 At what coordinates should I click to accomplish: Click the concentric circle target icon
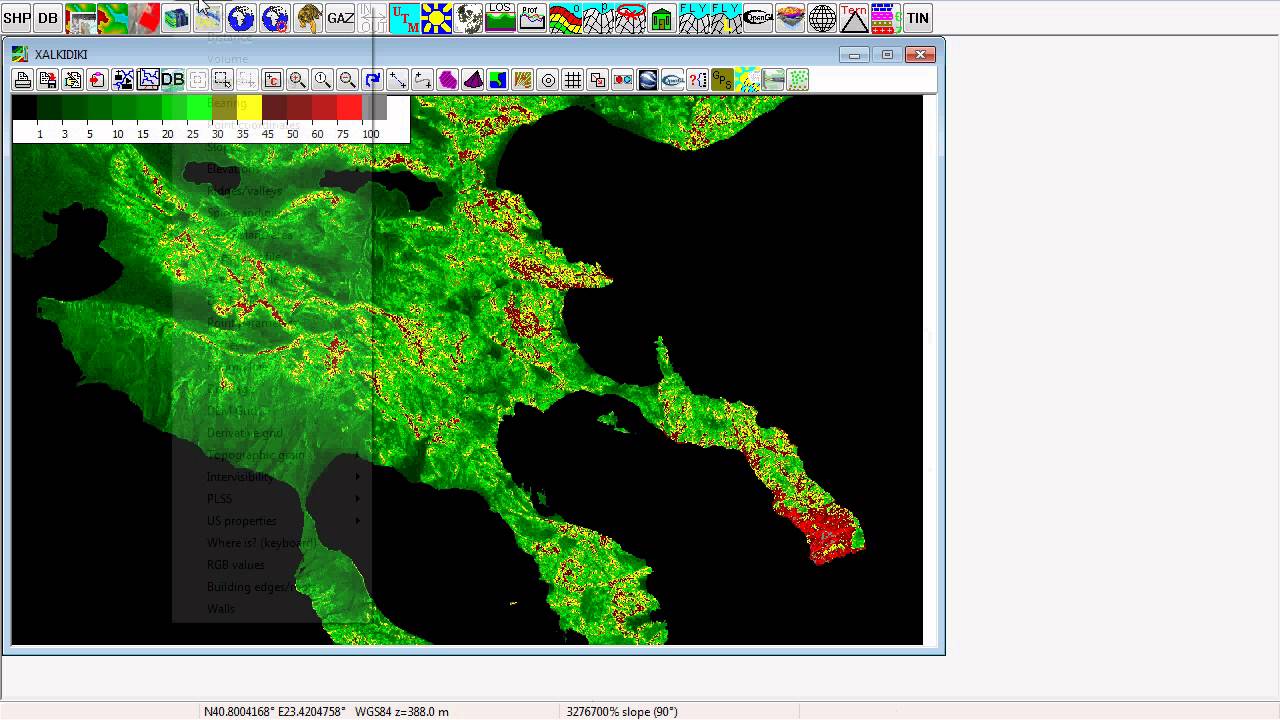tap(547, 80)
